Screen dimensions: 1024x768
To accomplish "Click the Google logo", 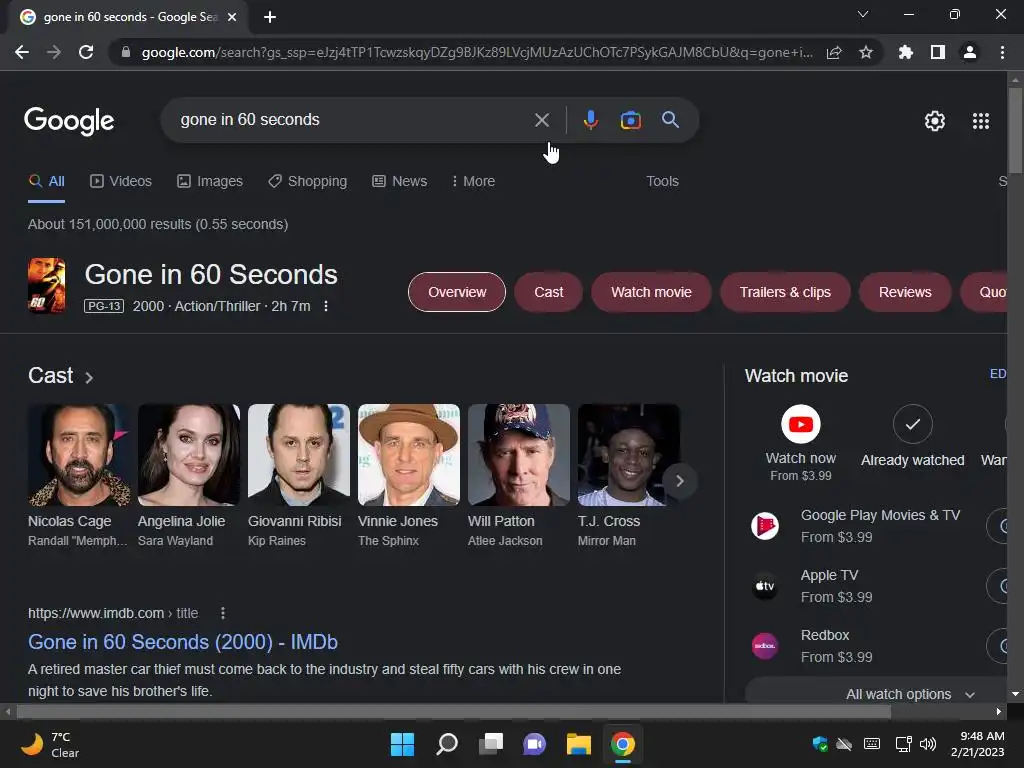I will tap(69, 121).
